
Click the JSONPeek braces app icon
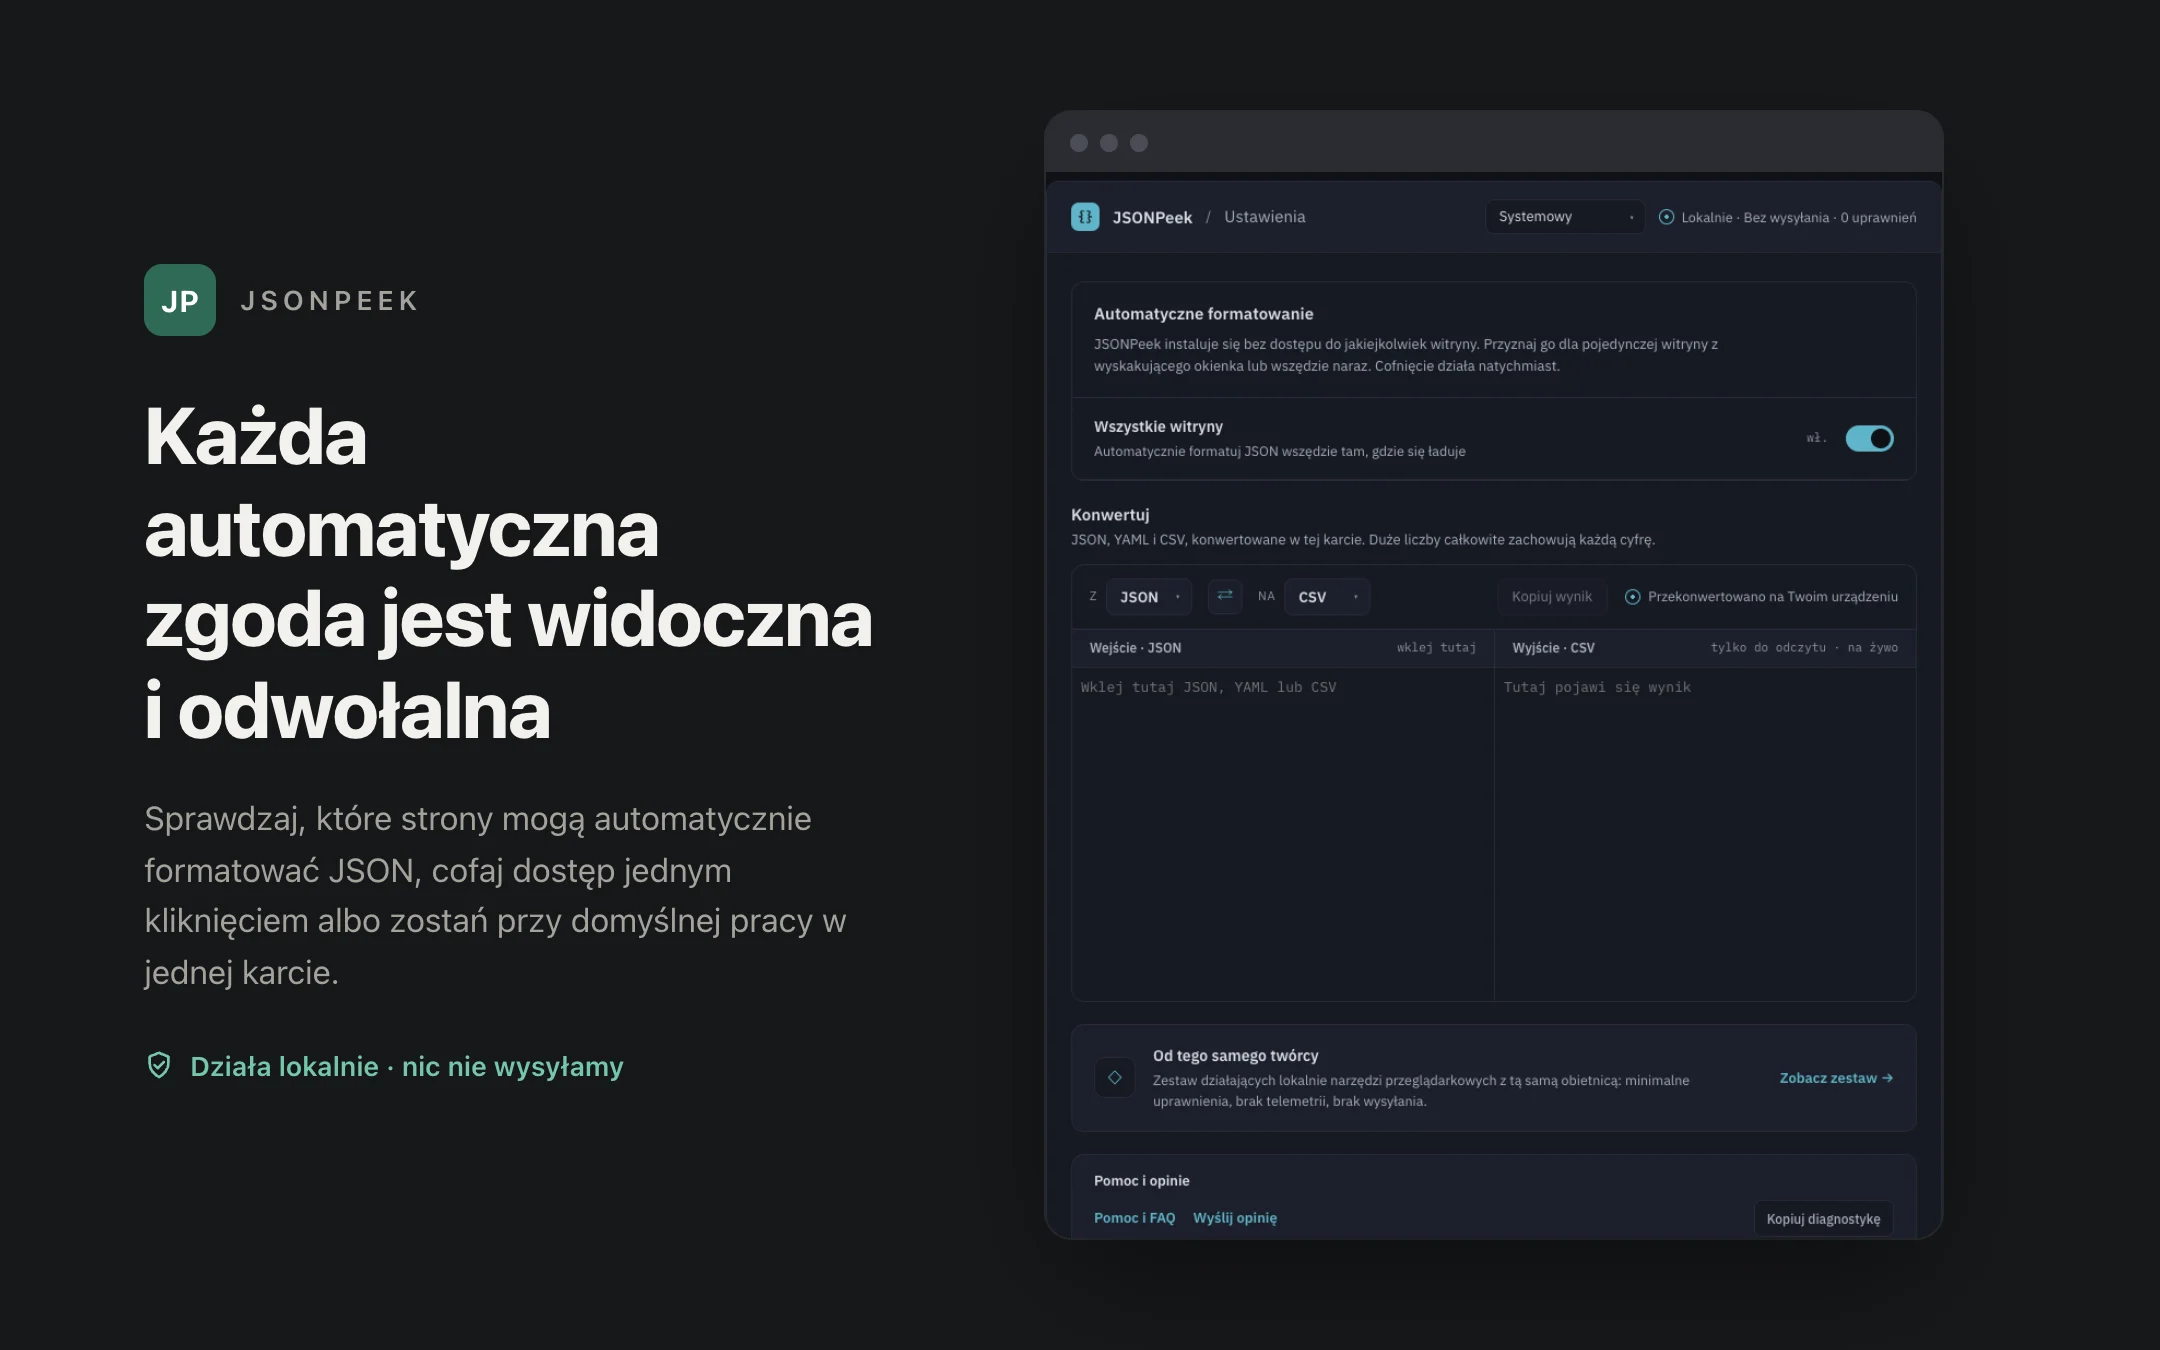[1085, 217]
